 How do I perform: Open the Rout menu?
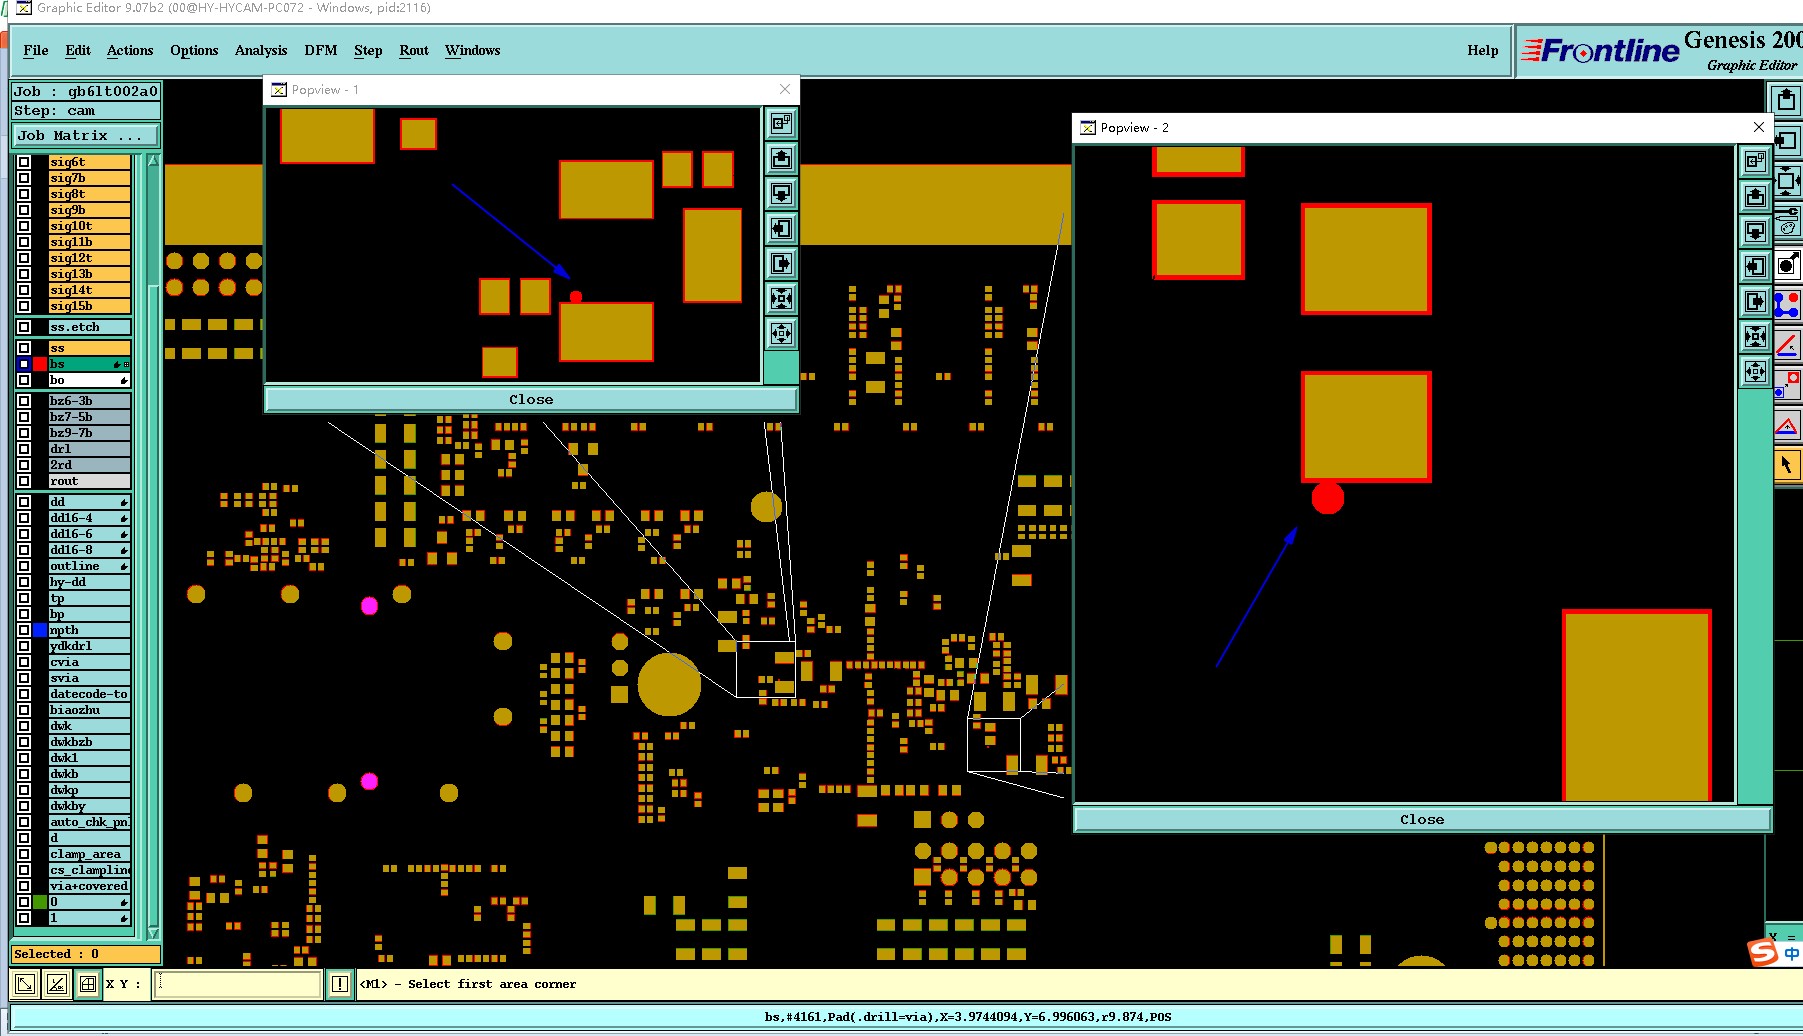point(414,50)
